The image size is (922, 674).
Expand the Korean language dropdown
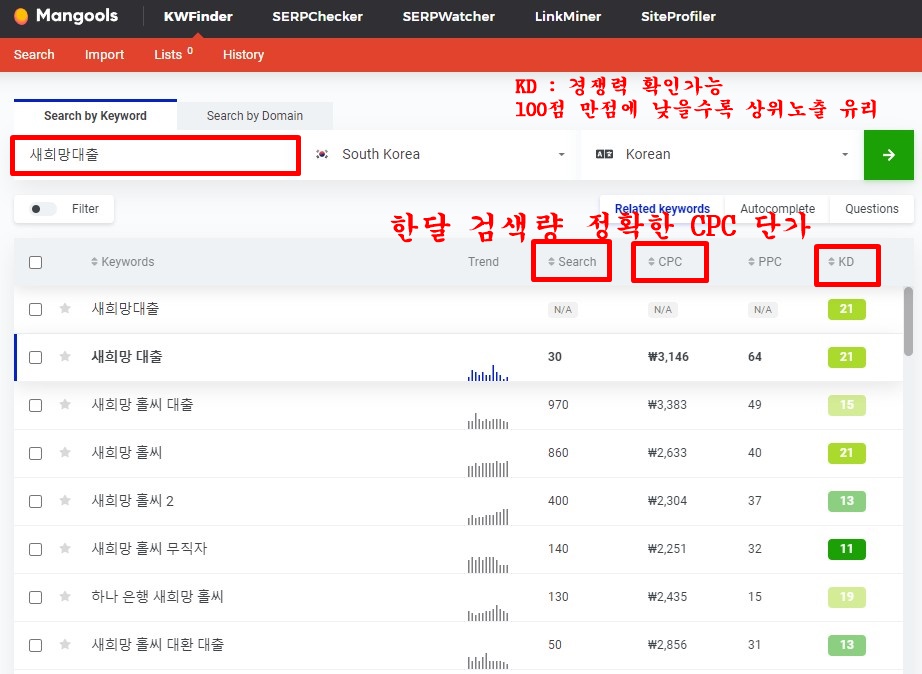722,155
